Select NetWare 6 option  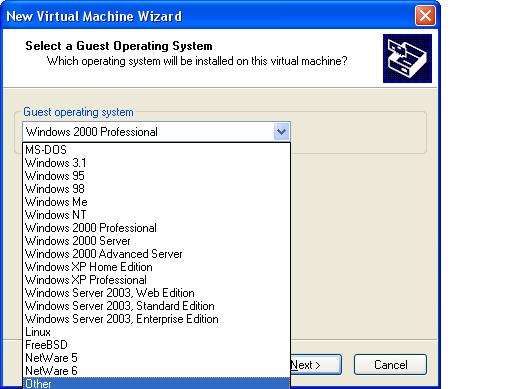point(157,371)
